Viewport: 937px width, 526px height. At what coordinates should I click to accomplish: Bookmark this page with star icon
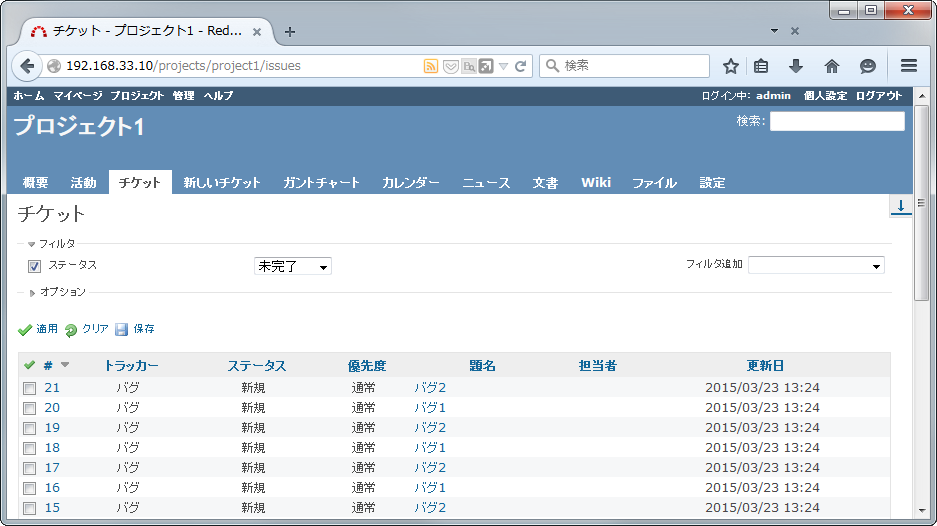[x=730, y=66]
